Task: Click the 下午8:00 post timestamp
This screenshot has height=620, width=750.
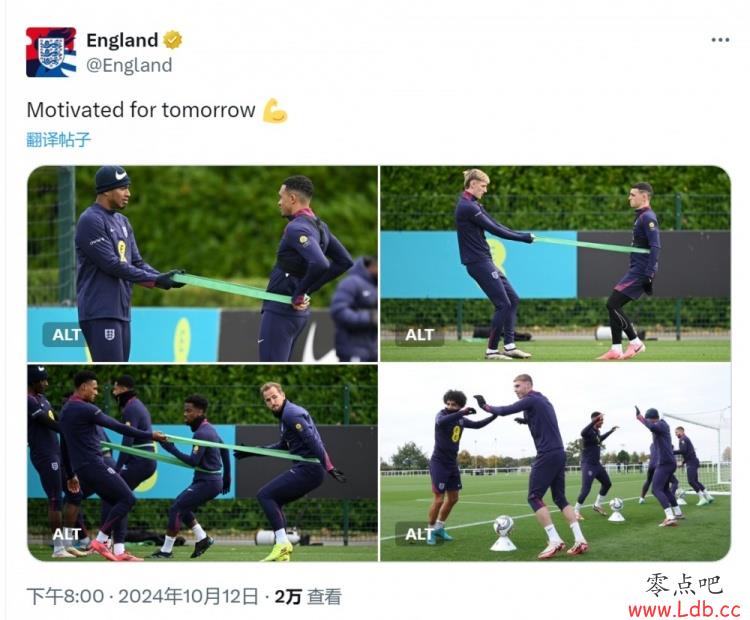Action: point(65,597)
